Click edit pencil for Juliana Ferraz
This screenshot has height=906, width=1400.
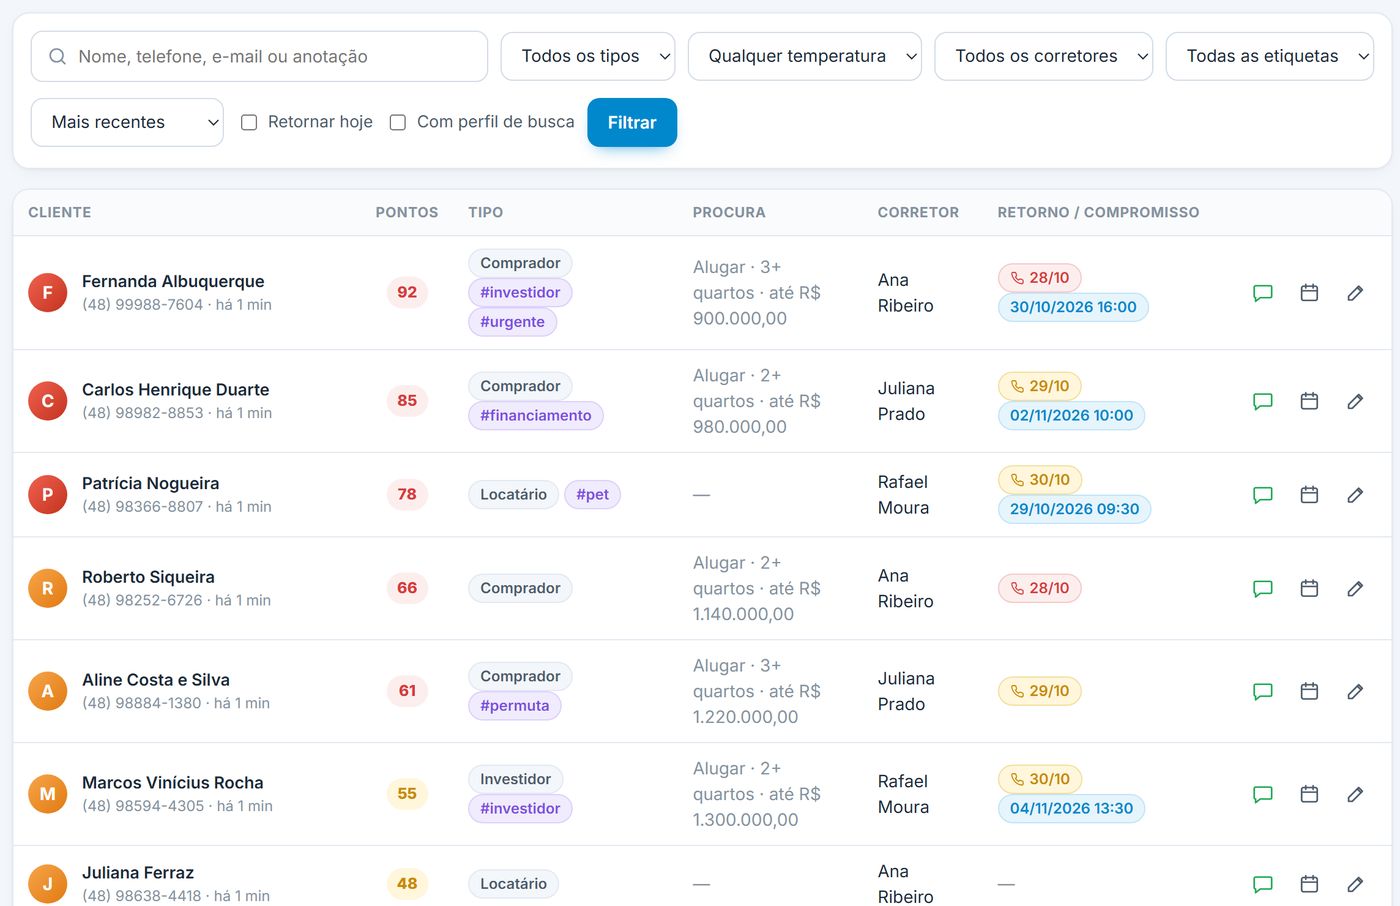point(1355,884)
